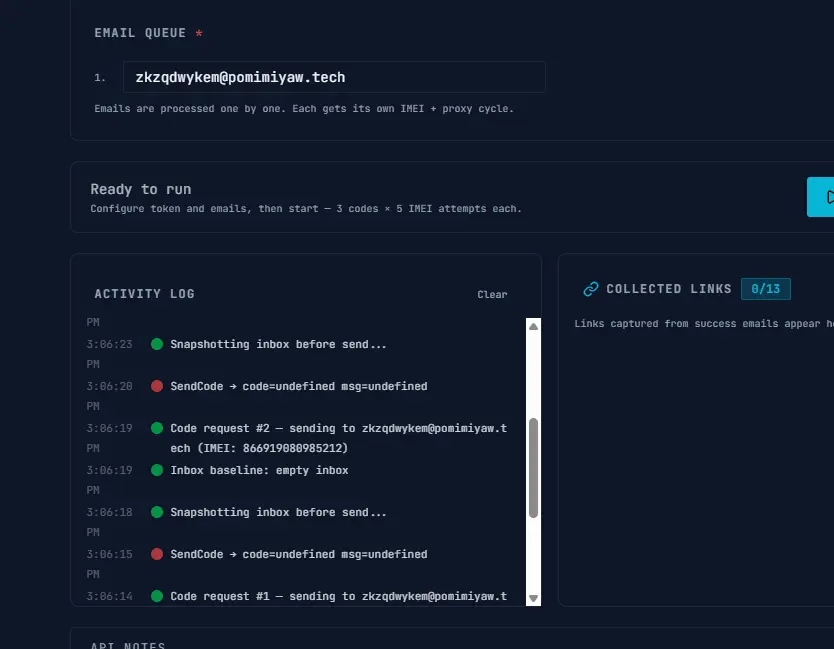The height and width of the screenshot is (649, 834).
Task: Click the cyan start play button
Action: pyautogui.click(x=821, y=197)
